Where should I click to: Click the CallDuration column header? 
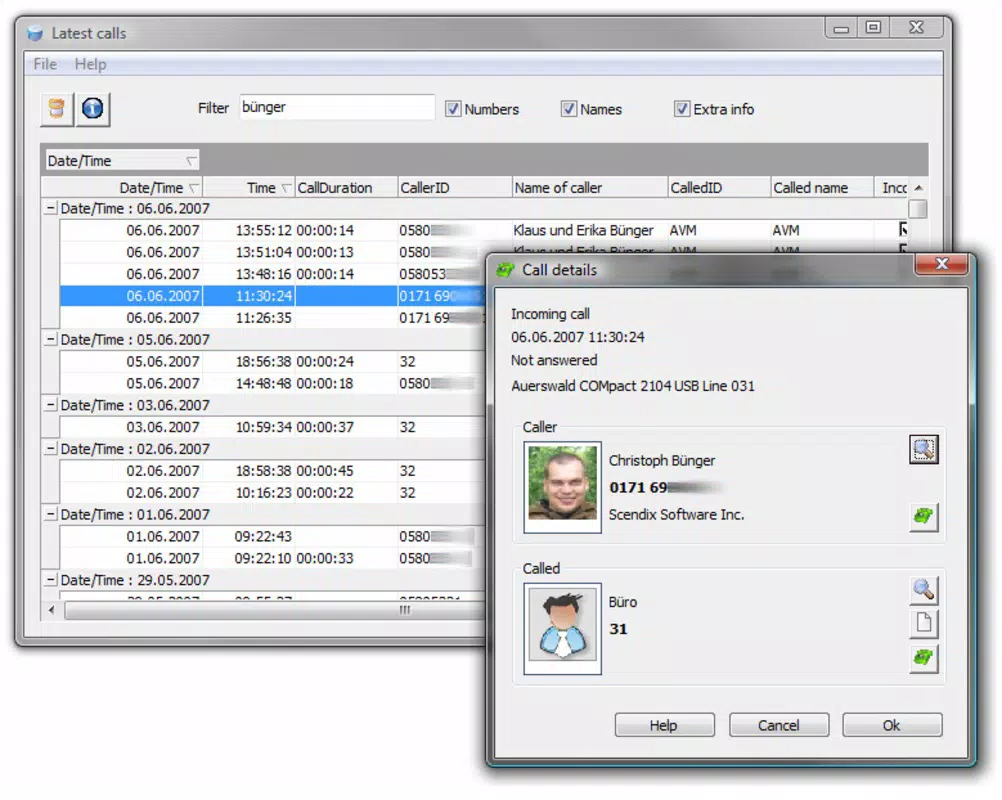[x=346, y=188]
